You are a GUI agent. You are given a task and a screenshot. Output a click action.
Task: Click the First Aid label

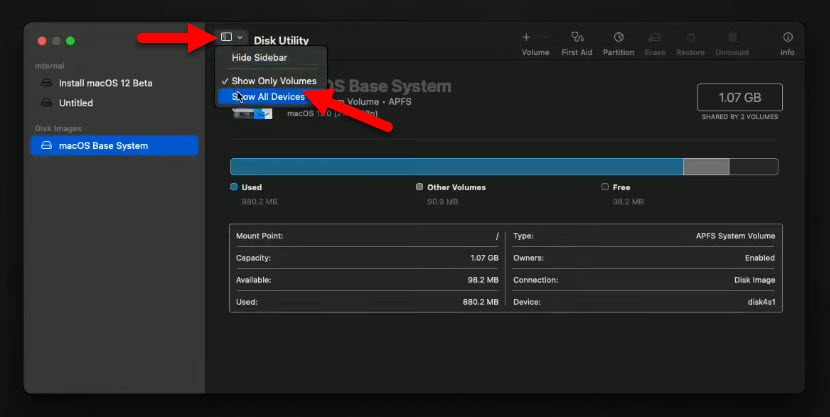(x=577, y=52)
